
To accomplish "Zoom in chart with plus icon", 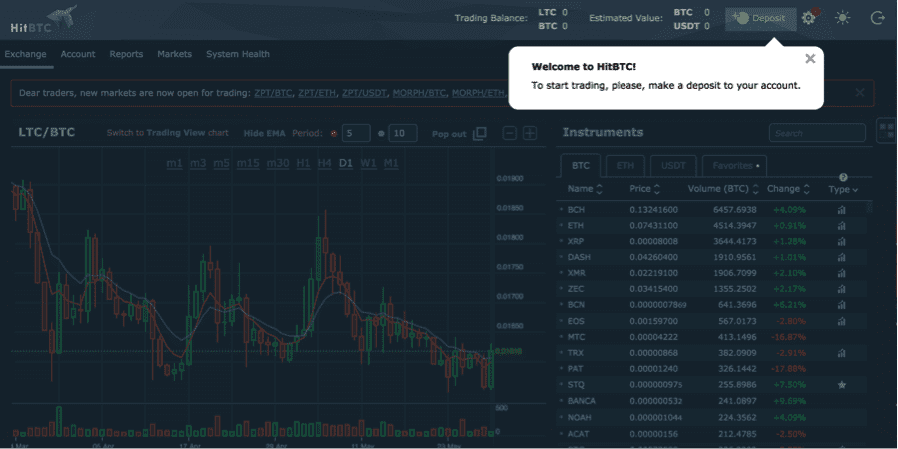I will (x=530, y=133).
